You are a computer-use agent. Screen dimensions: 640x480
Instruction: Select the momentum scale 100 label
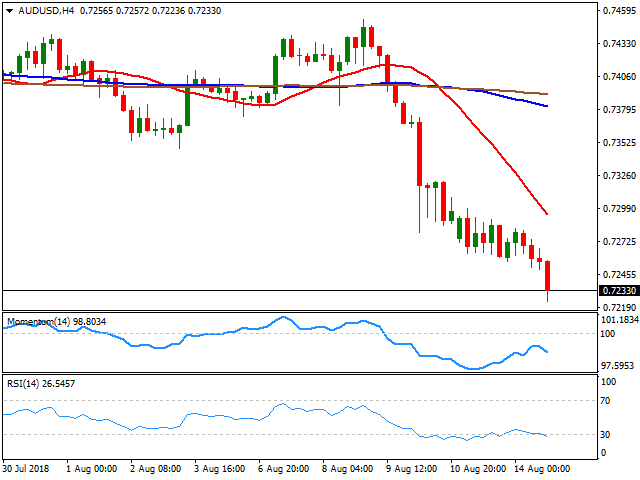[608, 334]
